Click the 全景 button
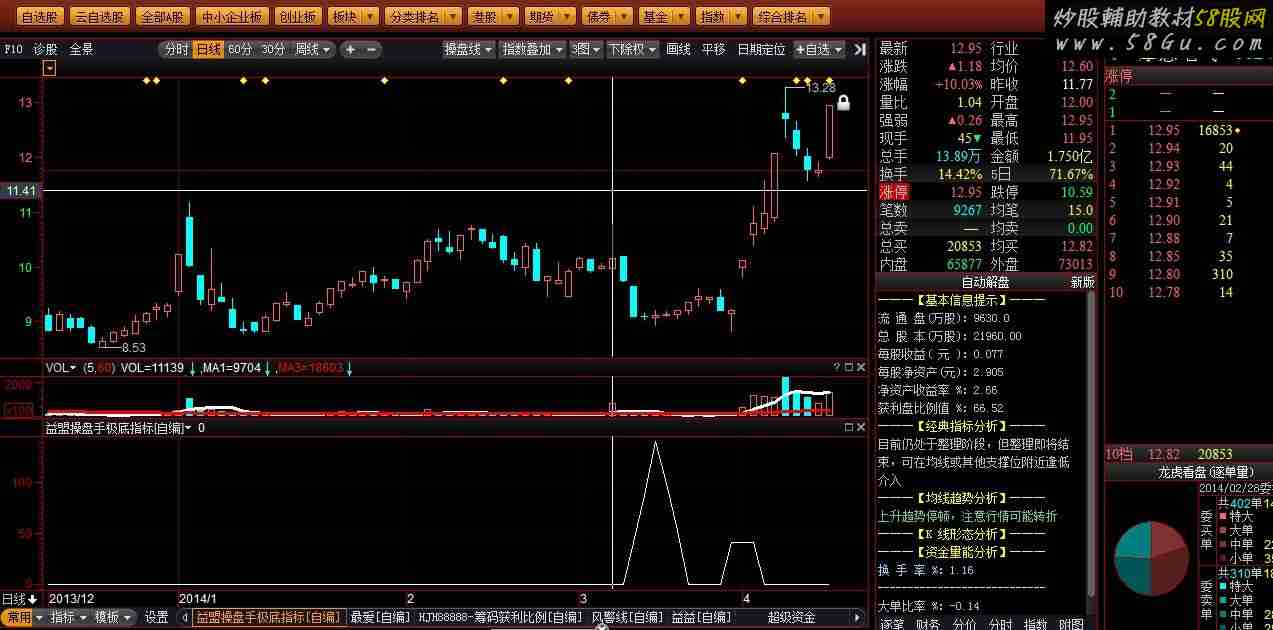Viewport: 1273px width, 630px height. click(x=81, y=49)
